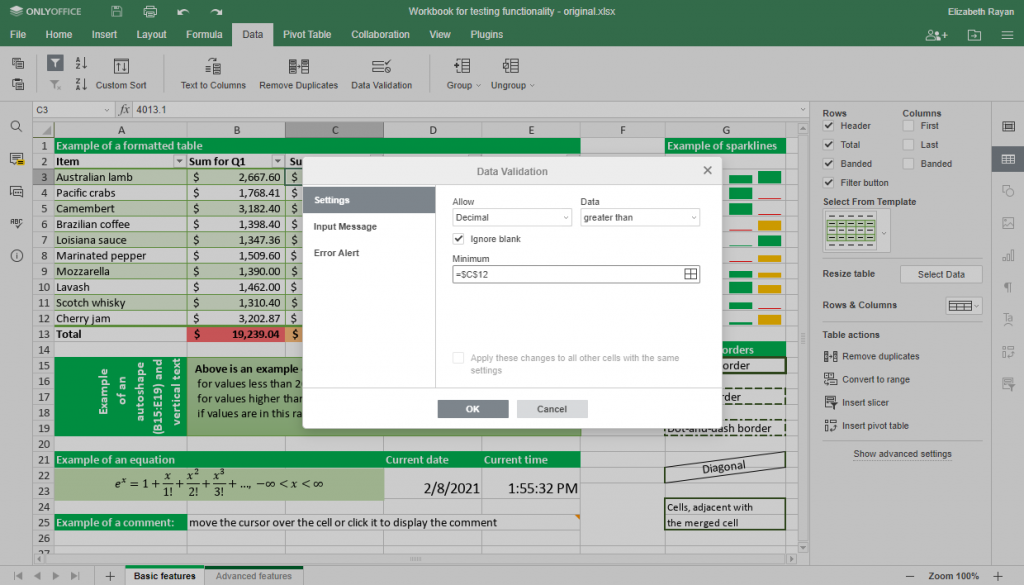
Task: Select the Remove Duplicates tool
Action: 298,72
